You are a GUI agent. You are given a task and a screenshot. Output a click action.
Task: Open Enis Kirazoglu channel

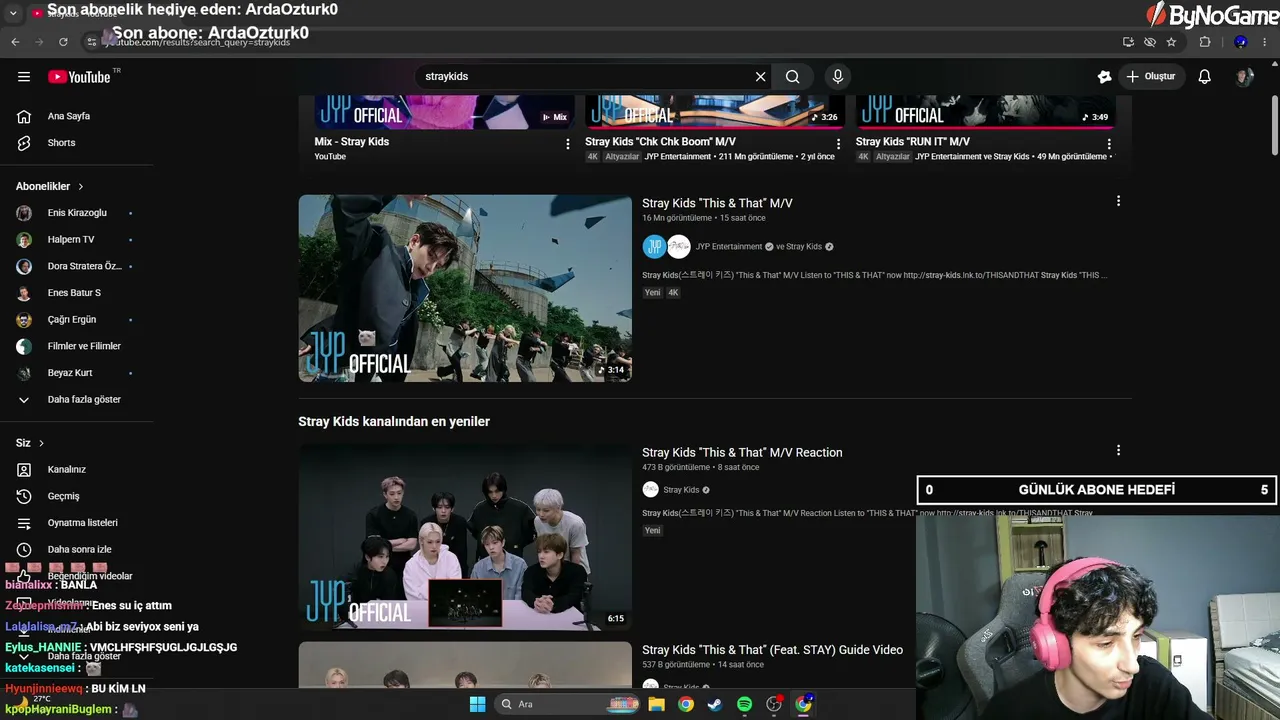coord(77,213)
